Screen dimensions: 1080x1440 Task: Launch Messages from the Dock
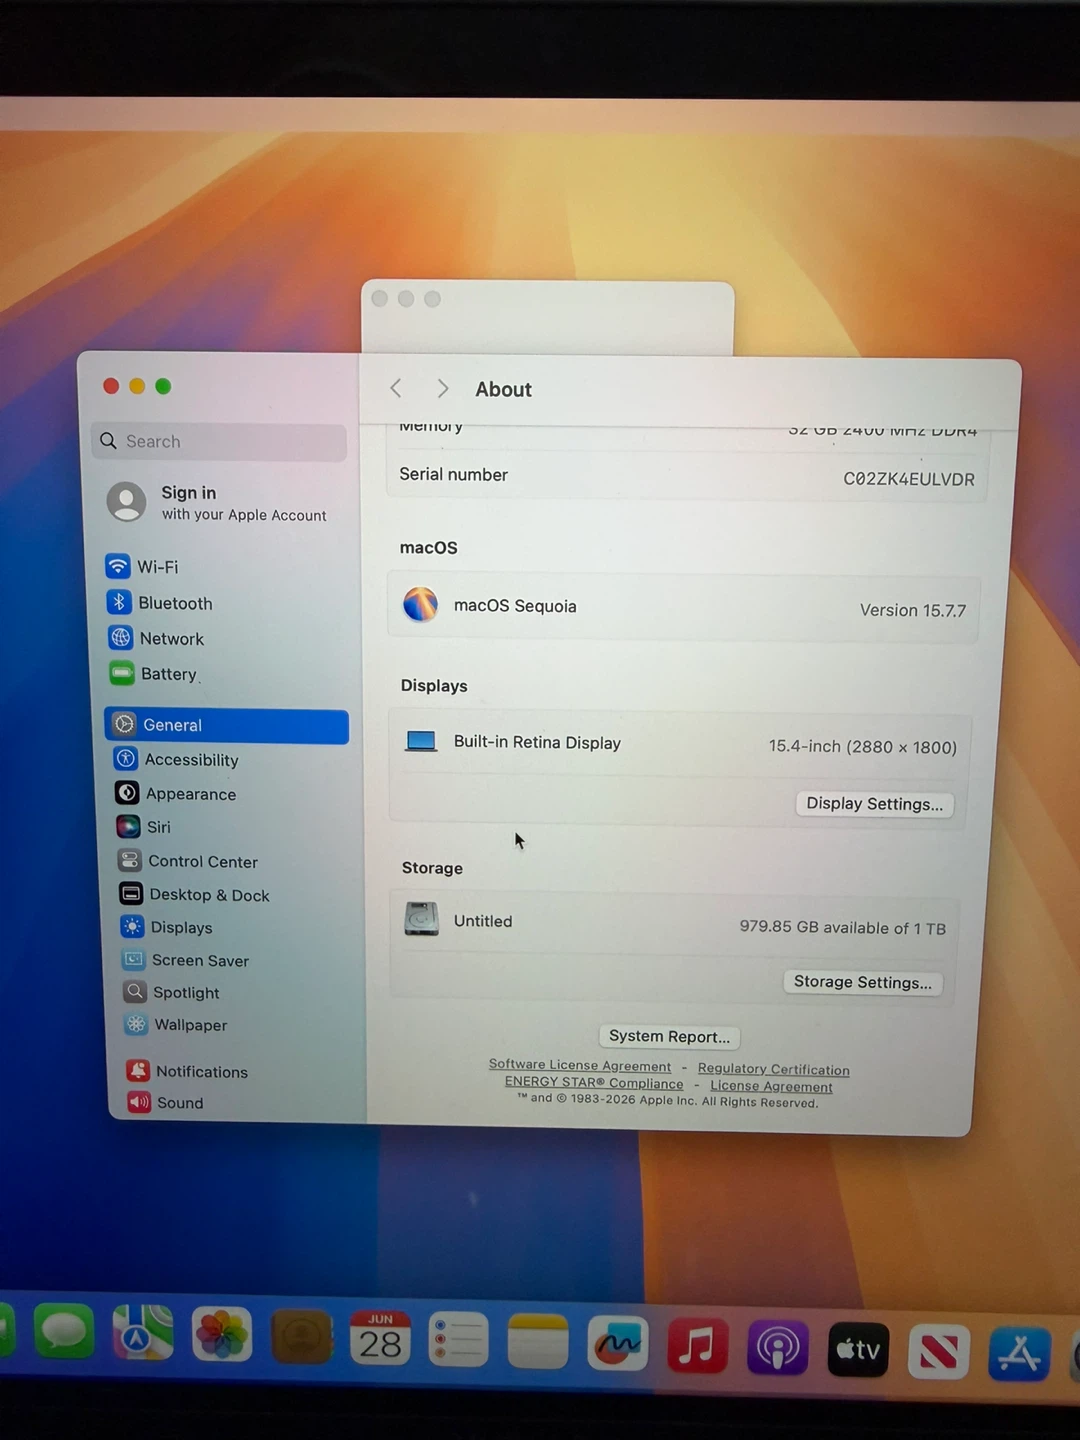(x=64, y=1333)
